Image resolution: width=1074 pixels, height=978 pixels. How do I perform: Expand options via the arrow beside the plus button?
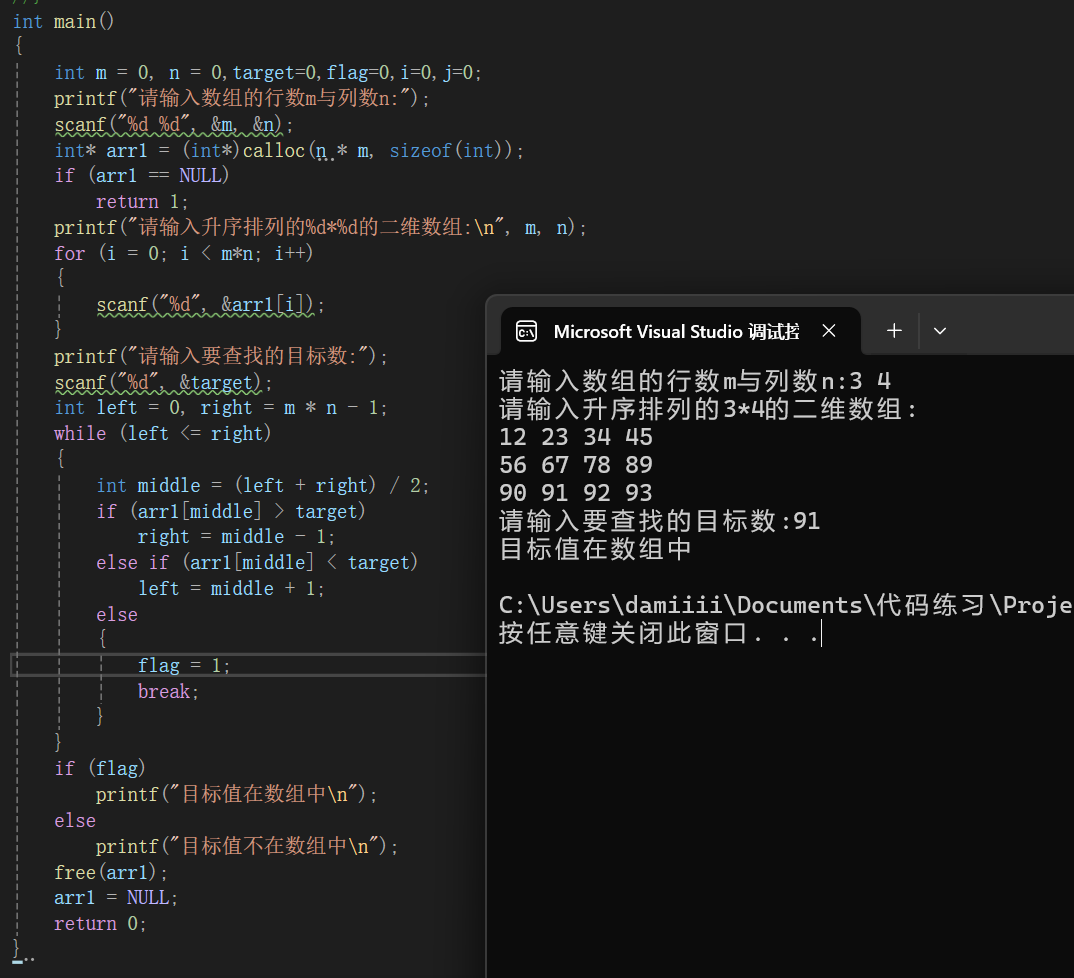coord(939,330)
